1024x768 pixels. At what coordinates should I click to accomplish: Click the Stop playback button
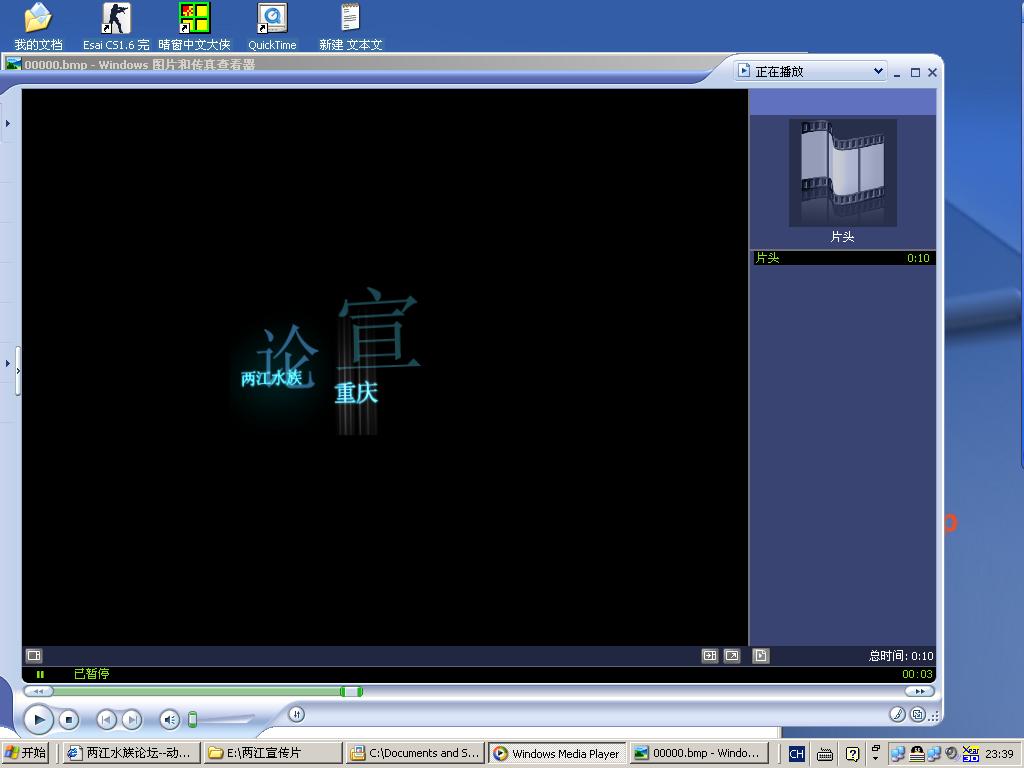[x=68, y=719]
